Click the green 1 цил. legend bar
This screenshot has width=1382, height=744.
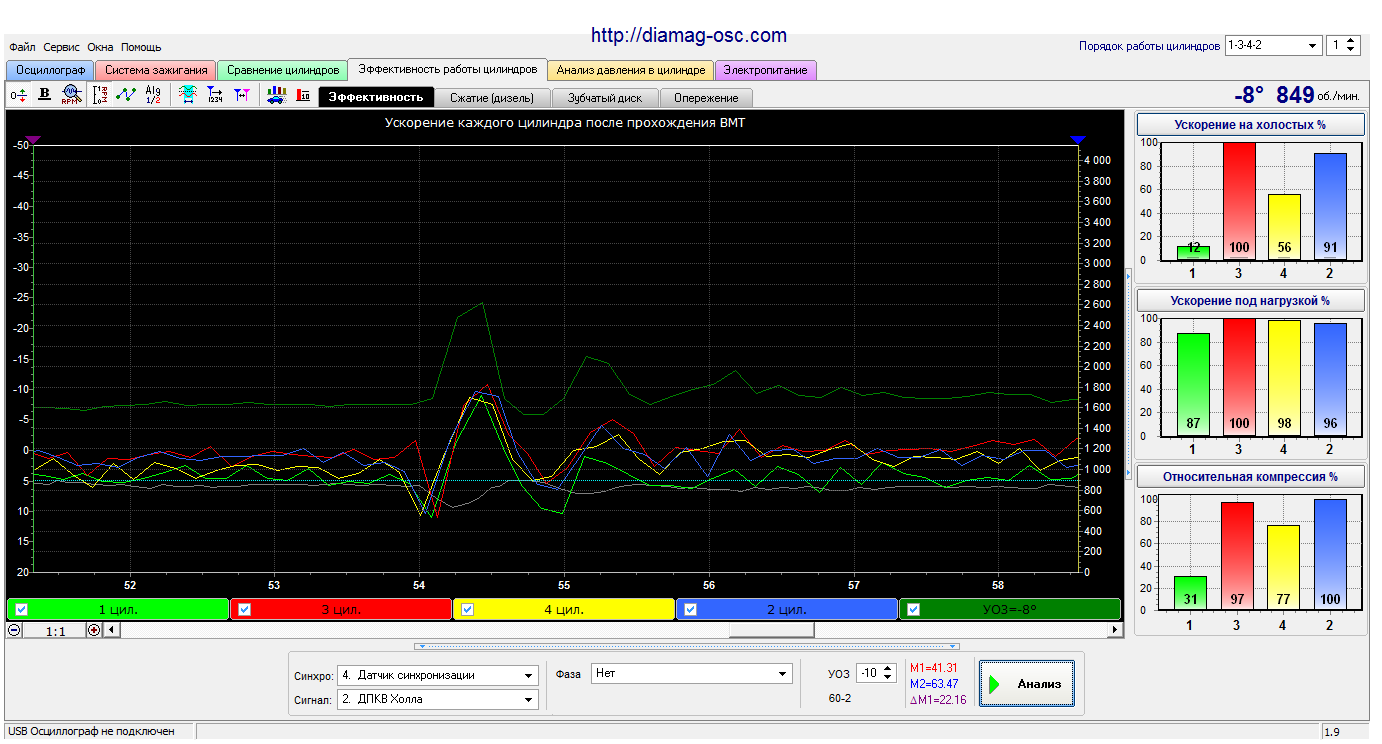[118, 609]
